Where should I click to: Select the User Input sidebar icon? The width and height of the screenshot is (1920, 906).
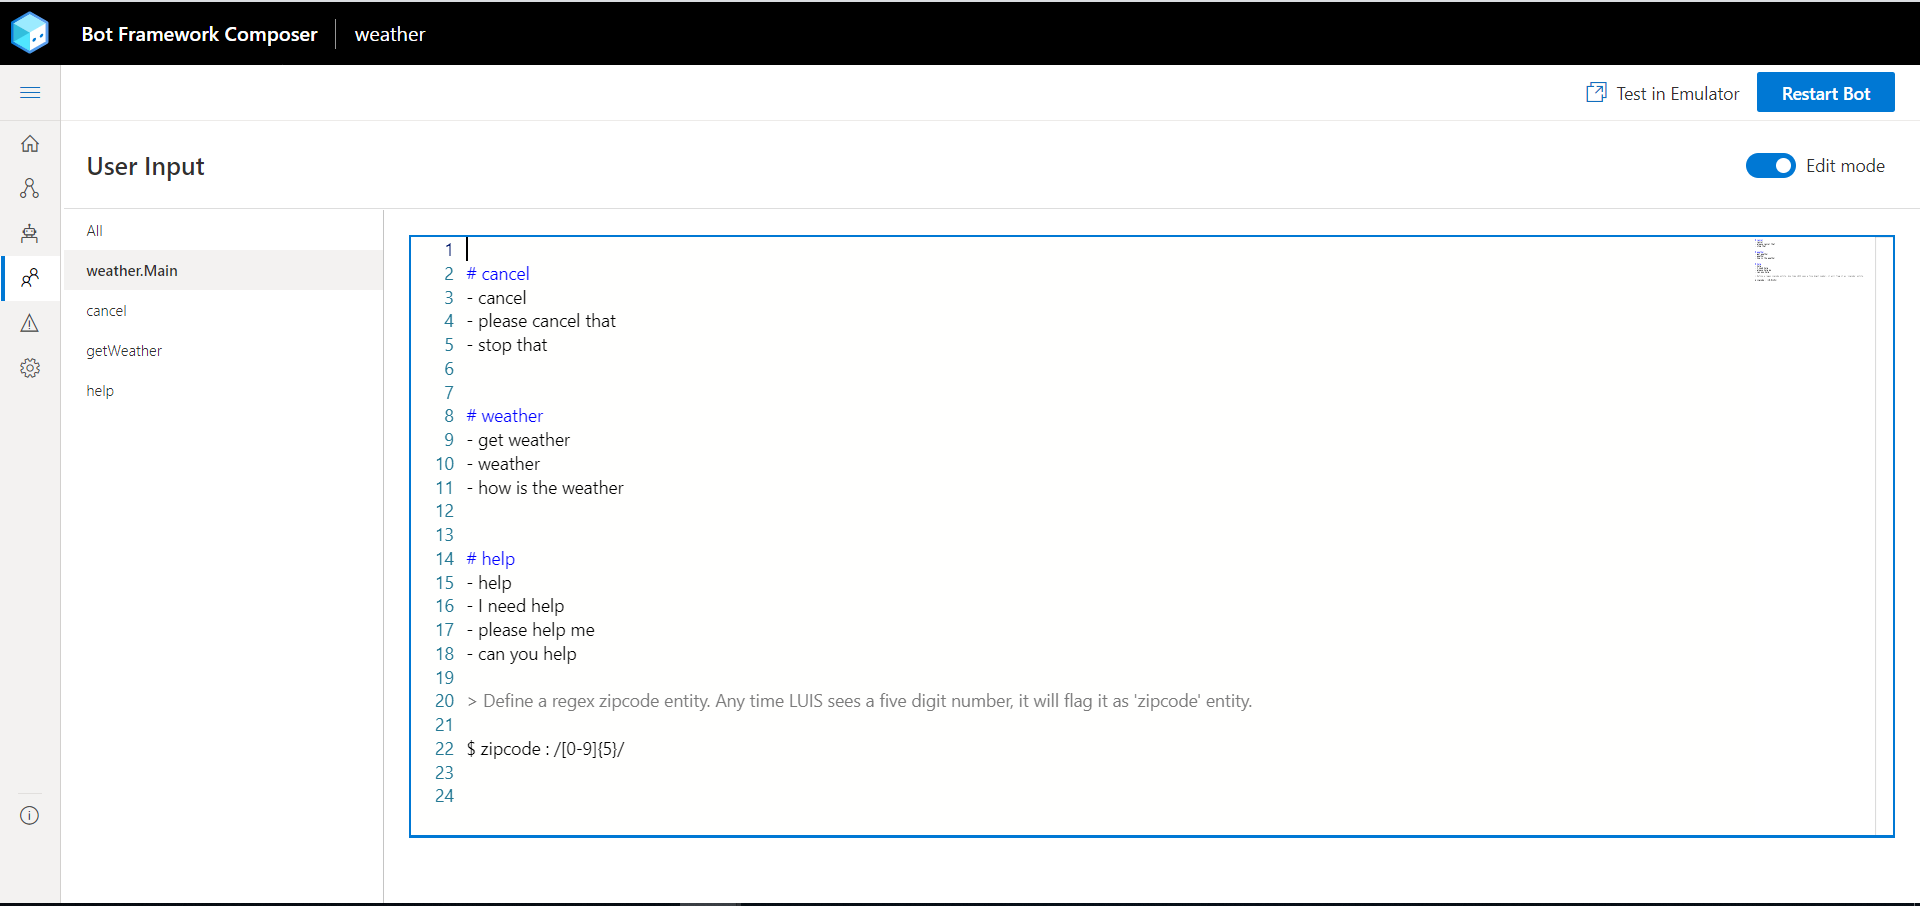tap(30, 278)
